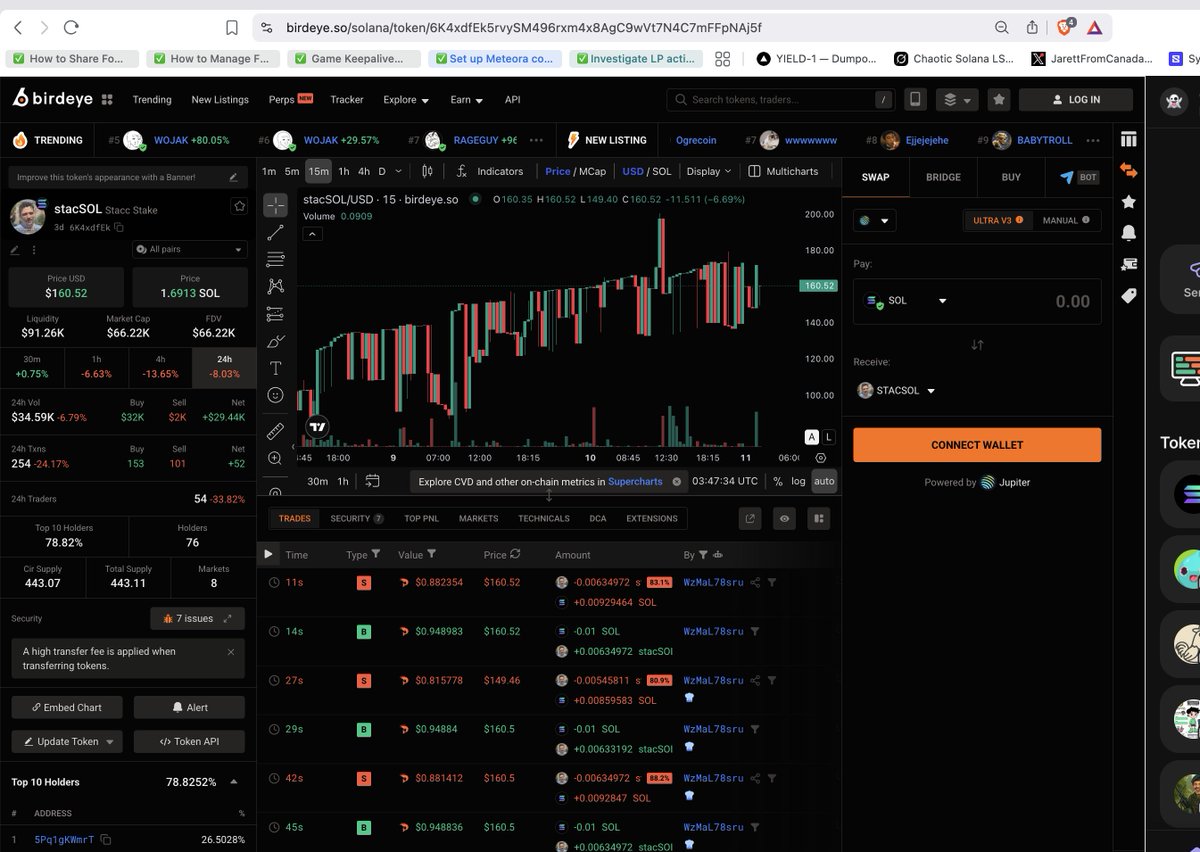The width and height of the screenshot is (1200, 852).
Task: Click the swap direction arrows between Pay and Receive
Action: click(x=977, y=344)
